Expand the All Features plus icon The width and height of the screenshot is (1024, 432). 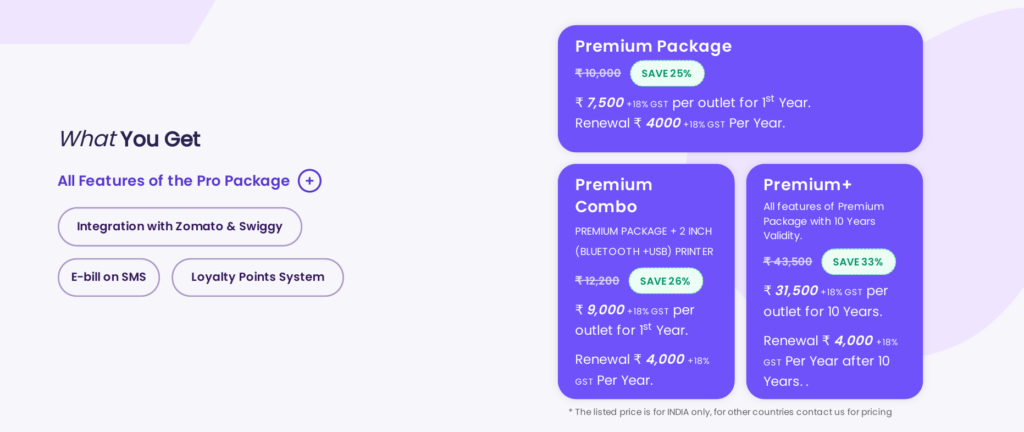(310, 181)
